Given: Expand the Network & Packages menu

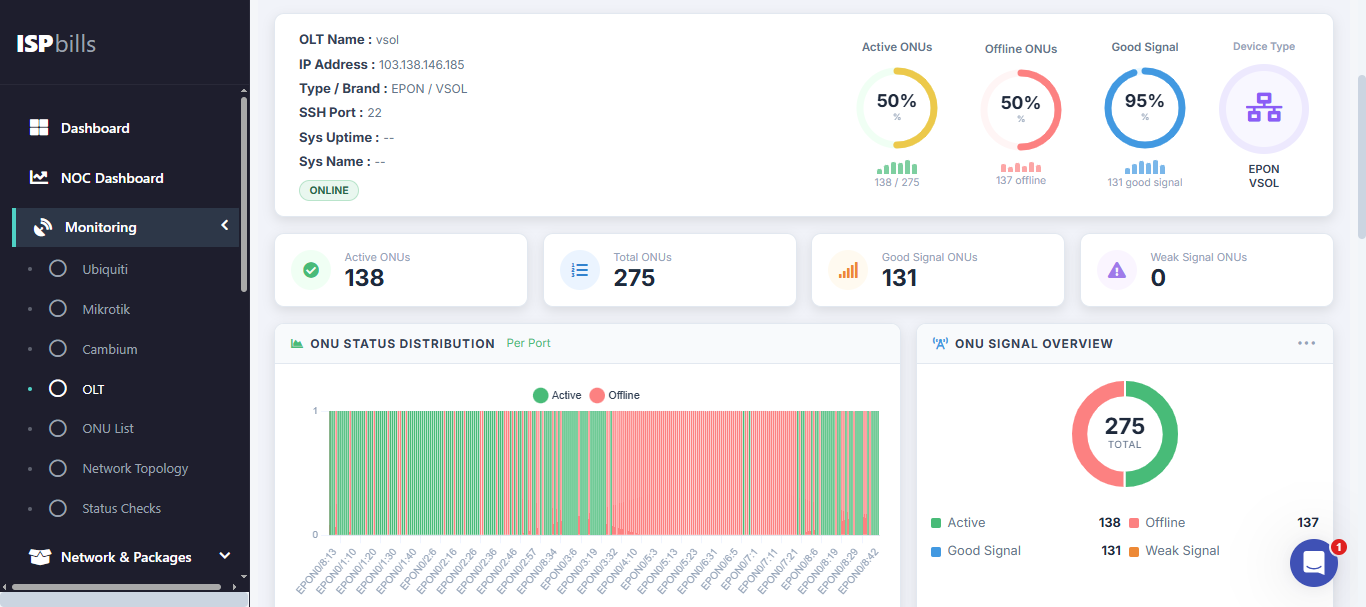Looking at the screenshot, I should 224,555.
